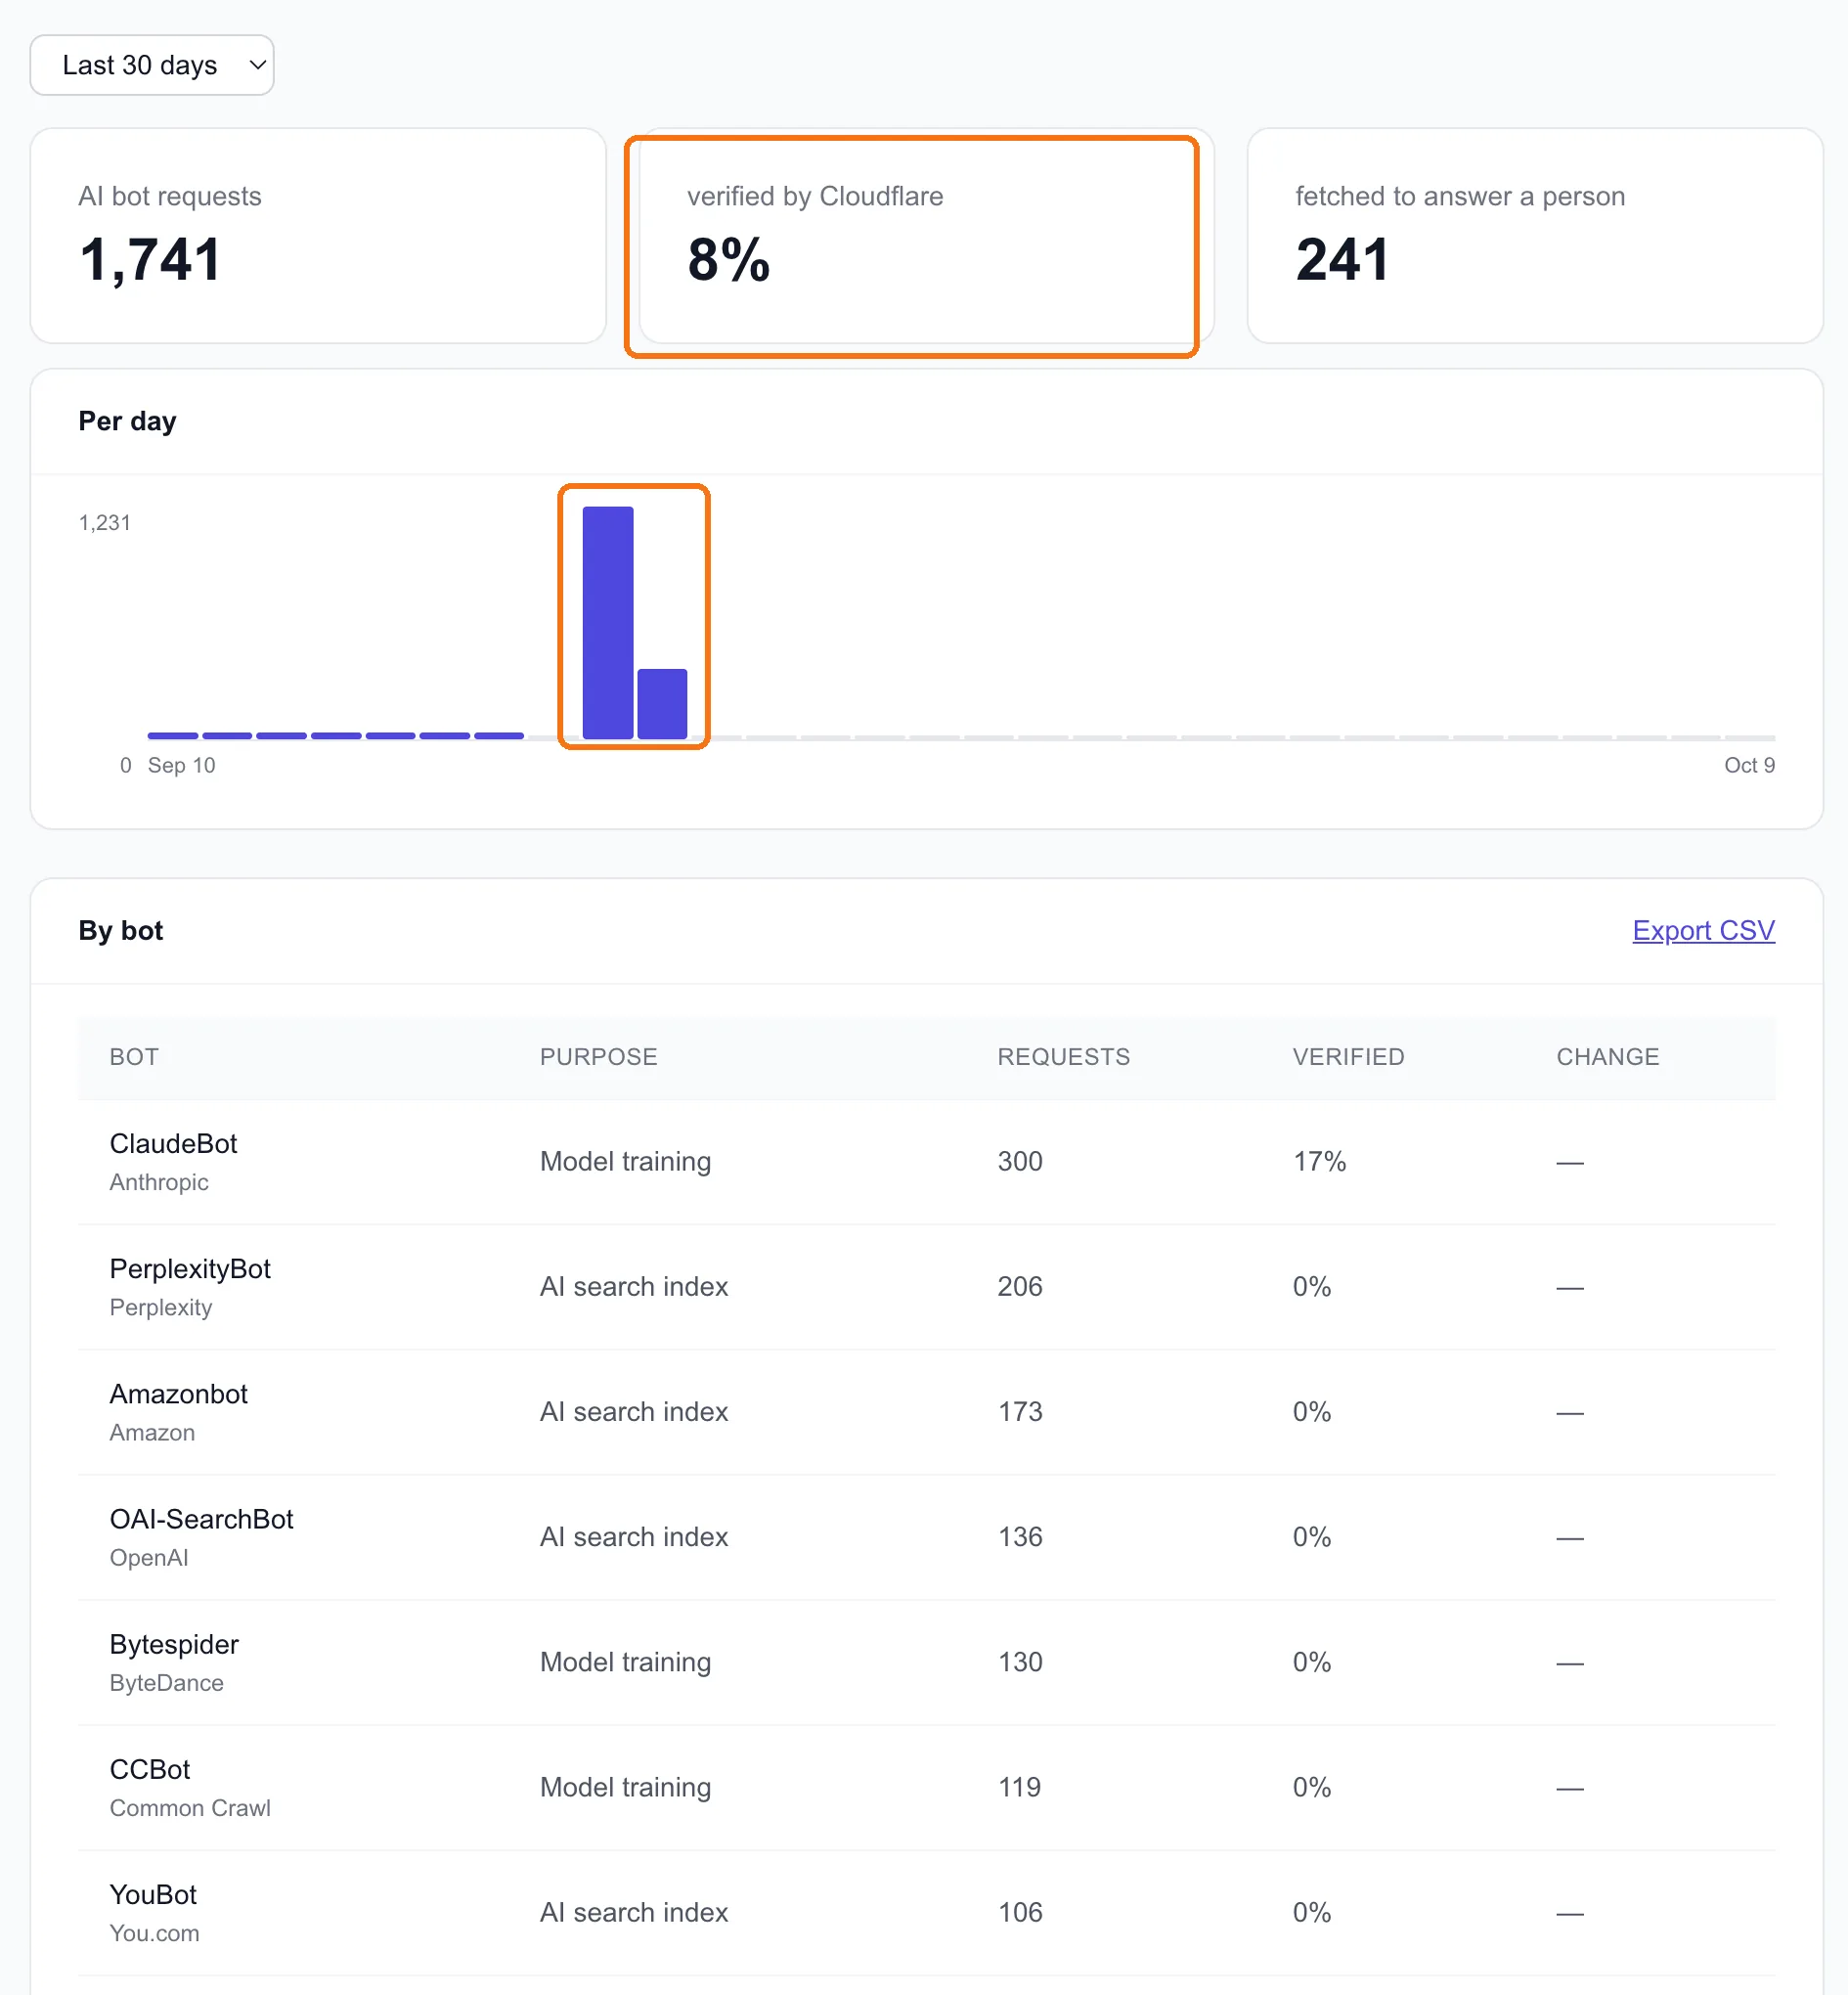
Task: Click the 206 requests value for PerplexityBot
Action: click(x=1020, y=1286)
